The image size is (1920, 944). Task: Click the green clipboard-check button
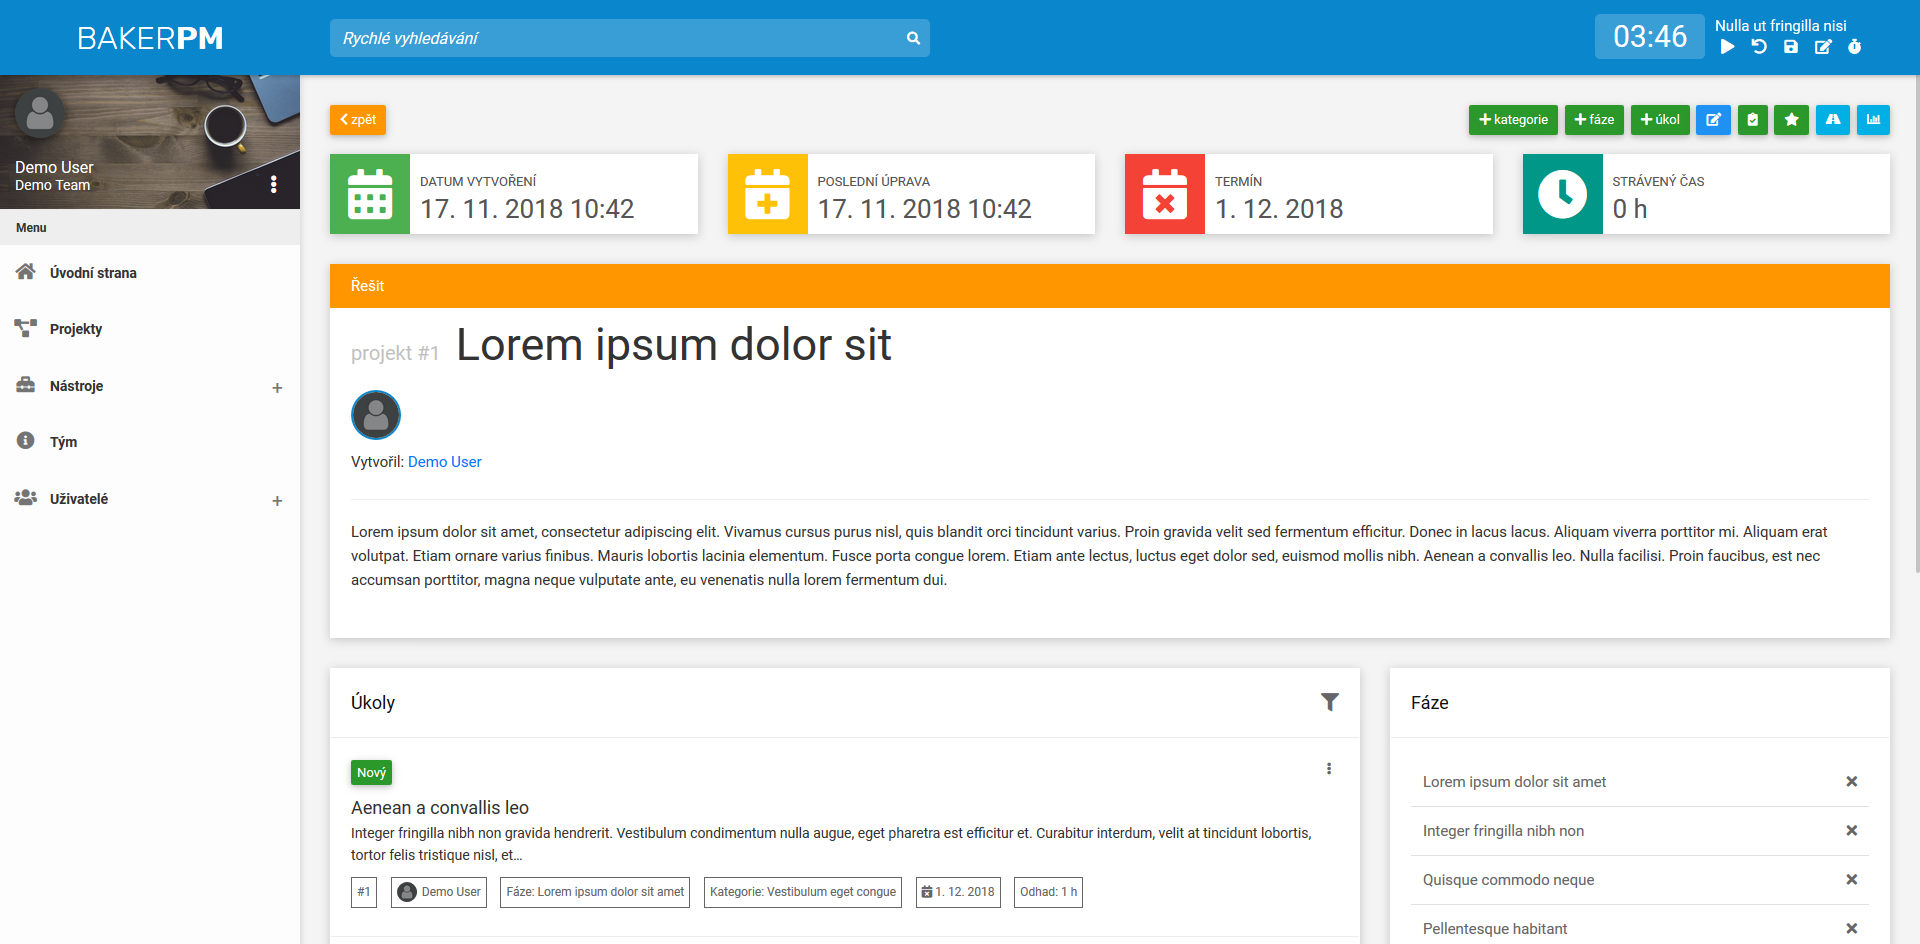pyautogui.click(x=1752, y=120)
